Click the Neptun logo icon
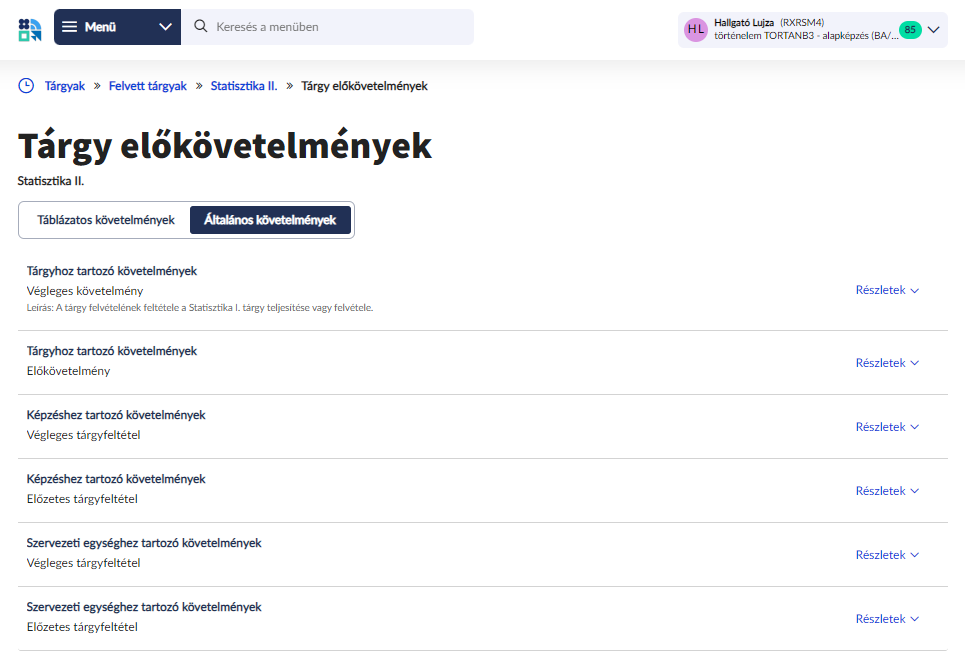 (x=30, y=30)
